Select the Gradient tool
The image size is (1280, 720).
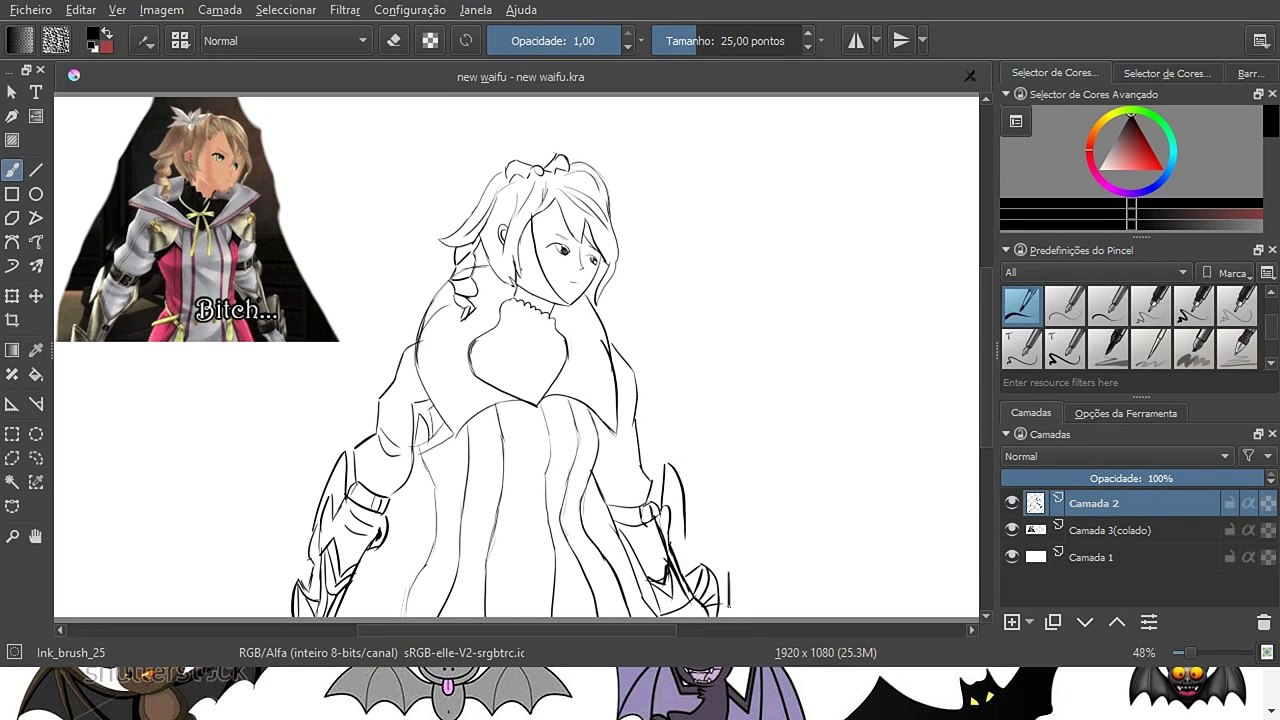pyautogui.click(x=12, y=350)
